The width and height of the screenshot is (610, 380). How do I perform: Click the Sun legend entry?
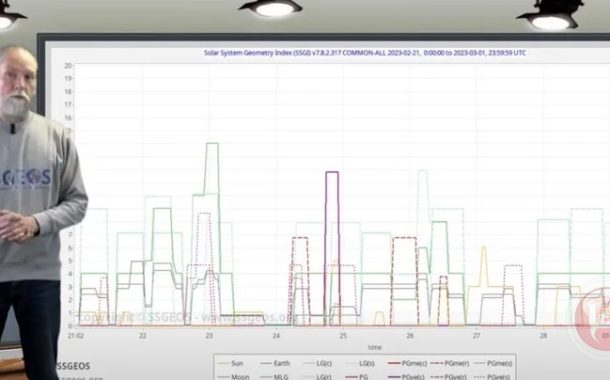tap(231, 363)
